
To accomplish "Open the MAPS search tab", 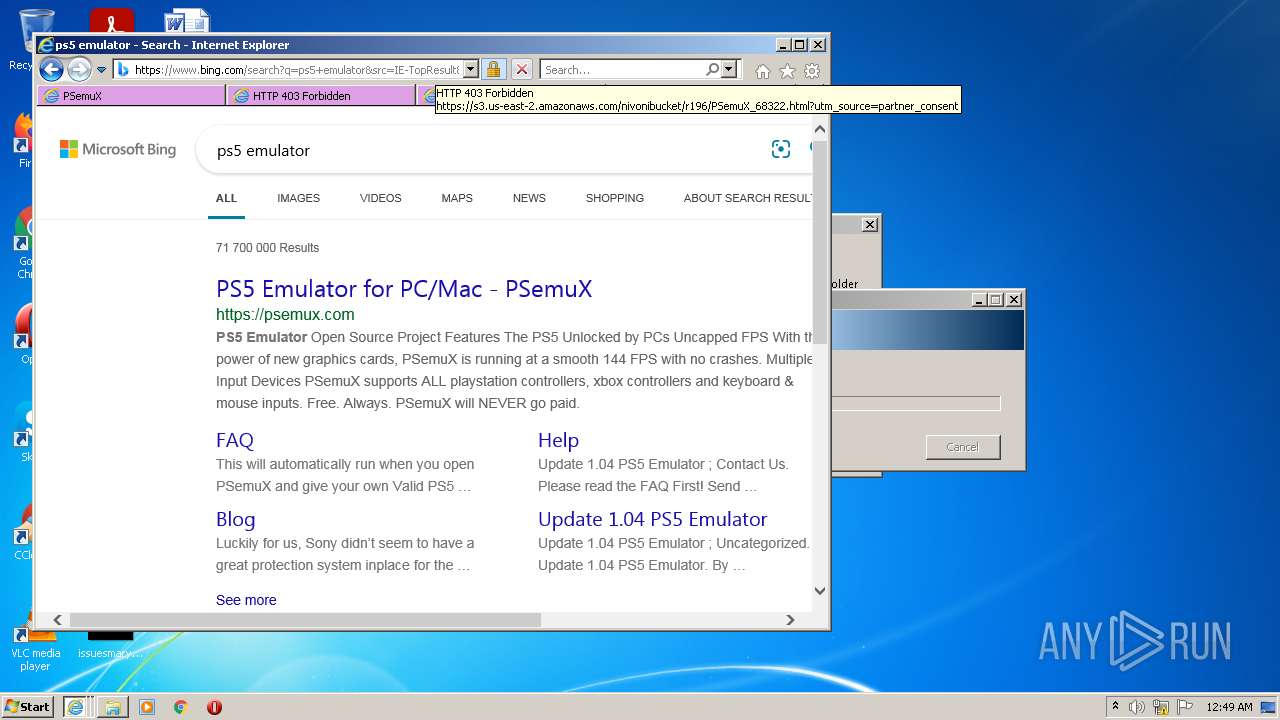I will point(457,198).
